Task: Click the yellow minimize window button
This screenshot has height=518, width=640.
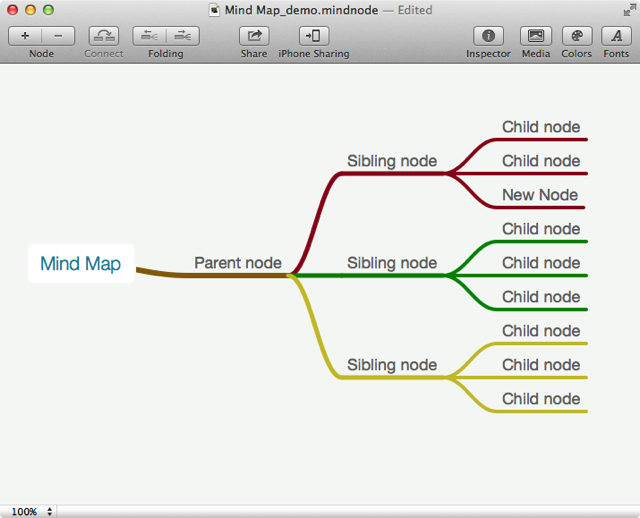Action: pyautogui.click(x=31, y=10)
